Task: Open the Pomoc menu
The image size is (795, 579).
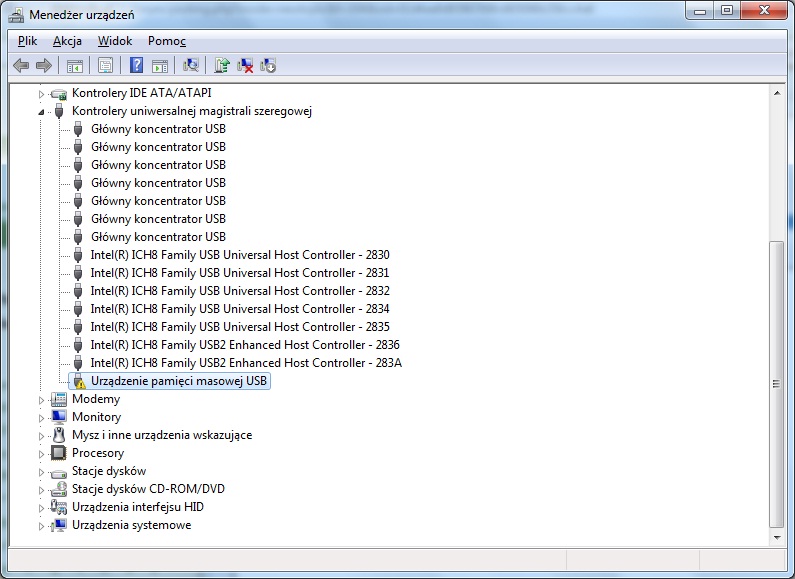Action: click(167, 41)
